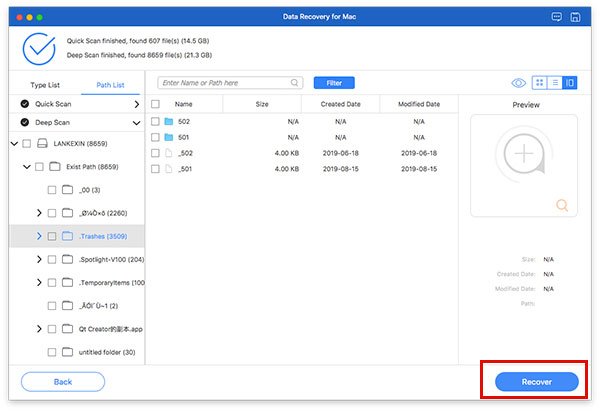The width and height of the screenshot is (600, 411).
Task: Click the Recover button
Action: click(x=536, y=382)
